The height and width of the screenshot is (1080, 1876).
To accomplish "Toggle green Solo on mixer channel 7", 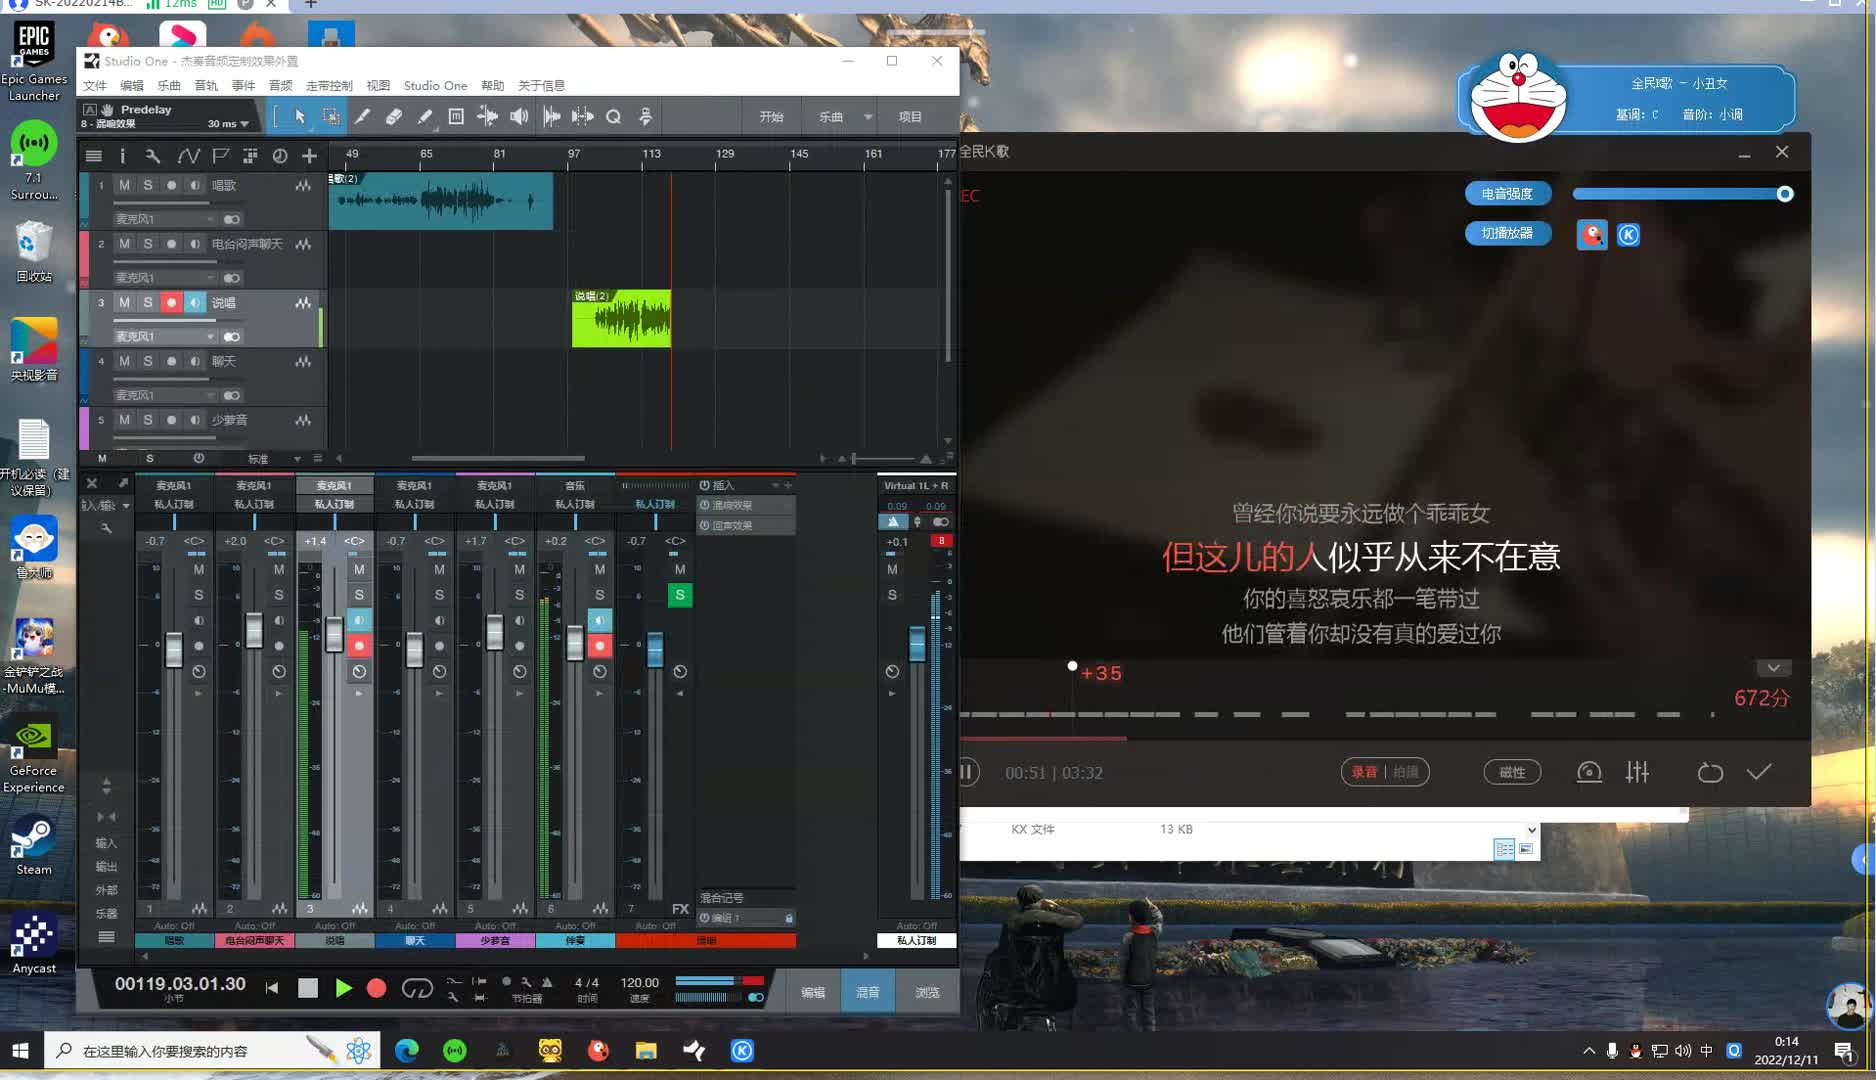I will click(x=680, y=595).
